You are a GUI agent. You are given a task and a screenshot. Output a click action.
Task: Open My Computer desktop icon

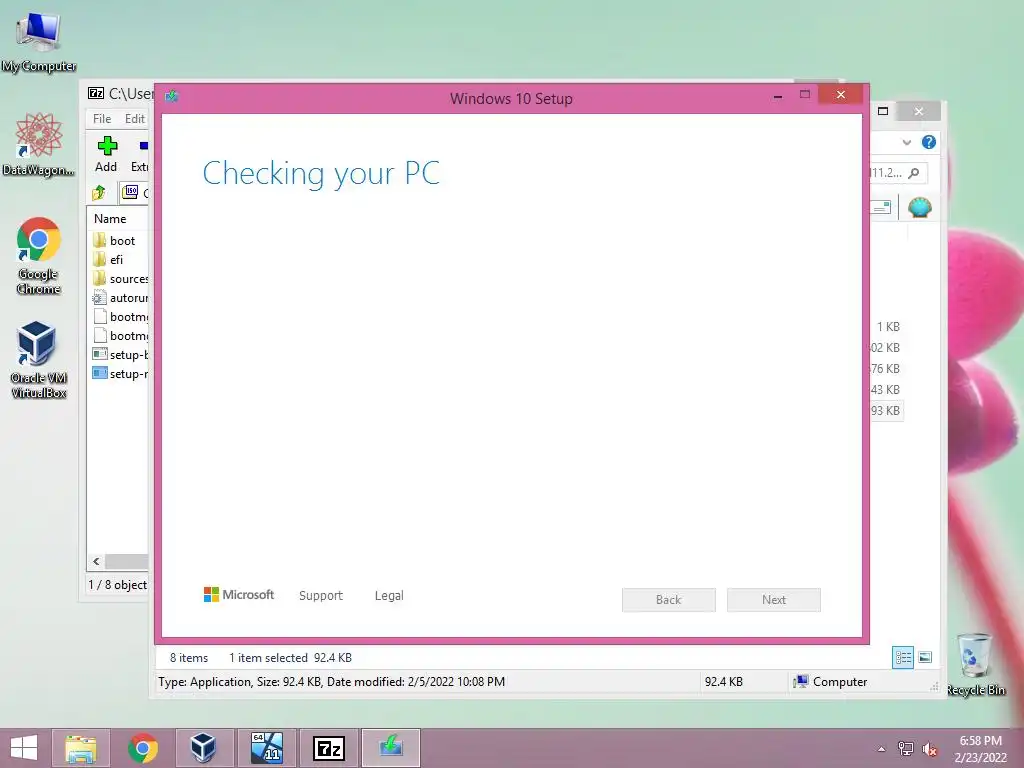pos(39,40)
